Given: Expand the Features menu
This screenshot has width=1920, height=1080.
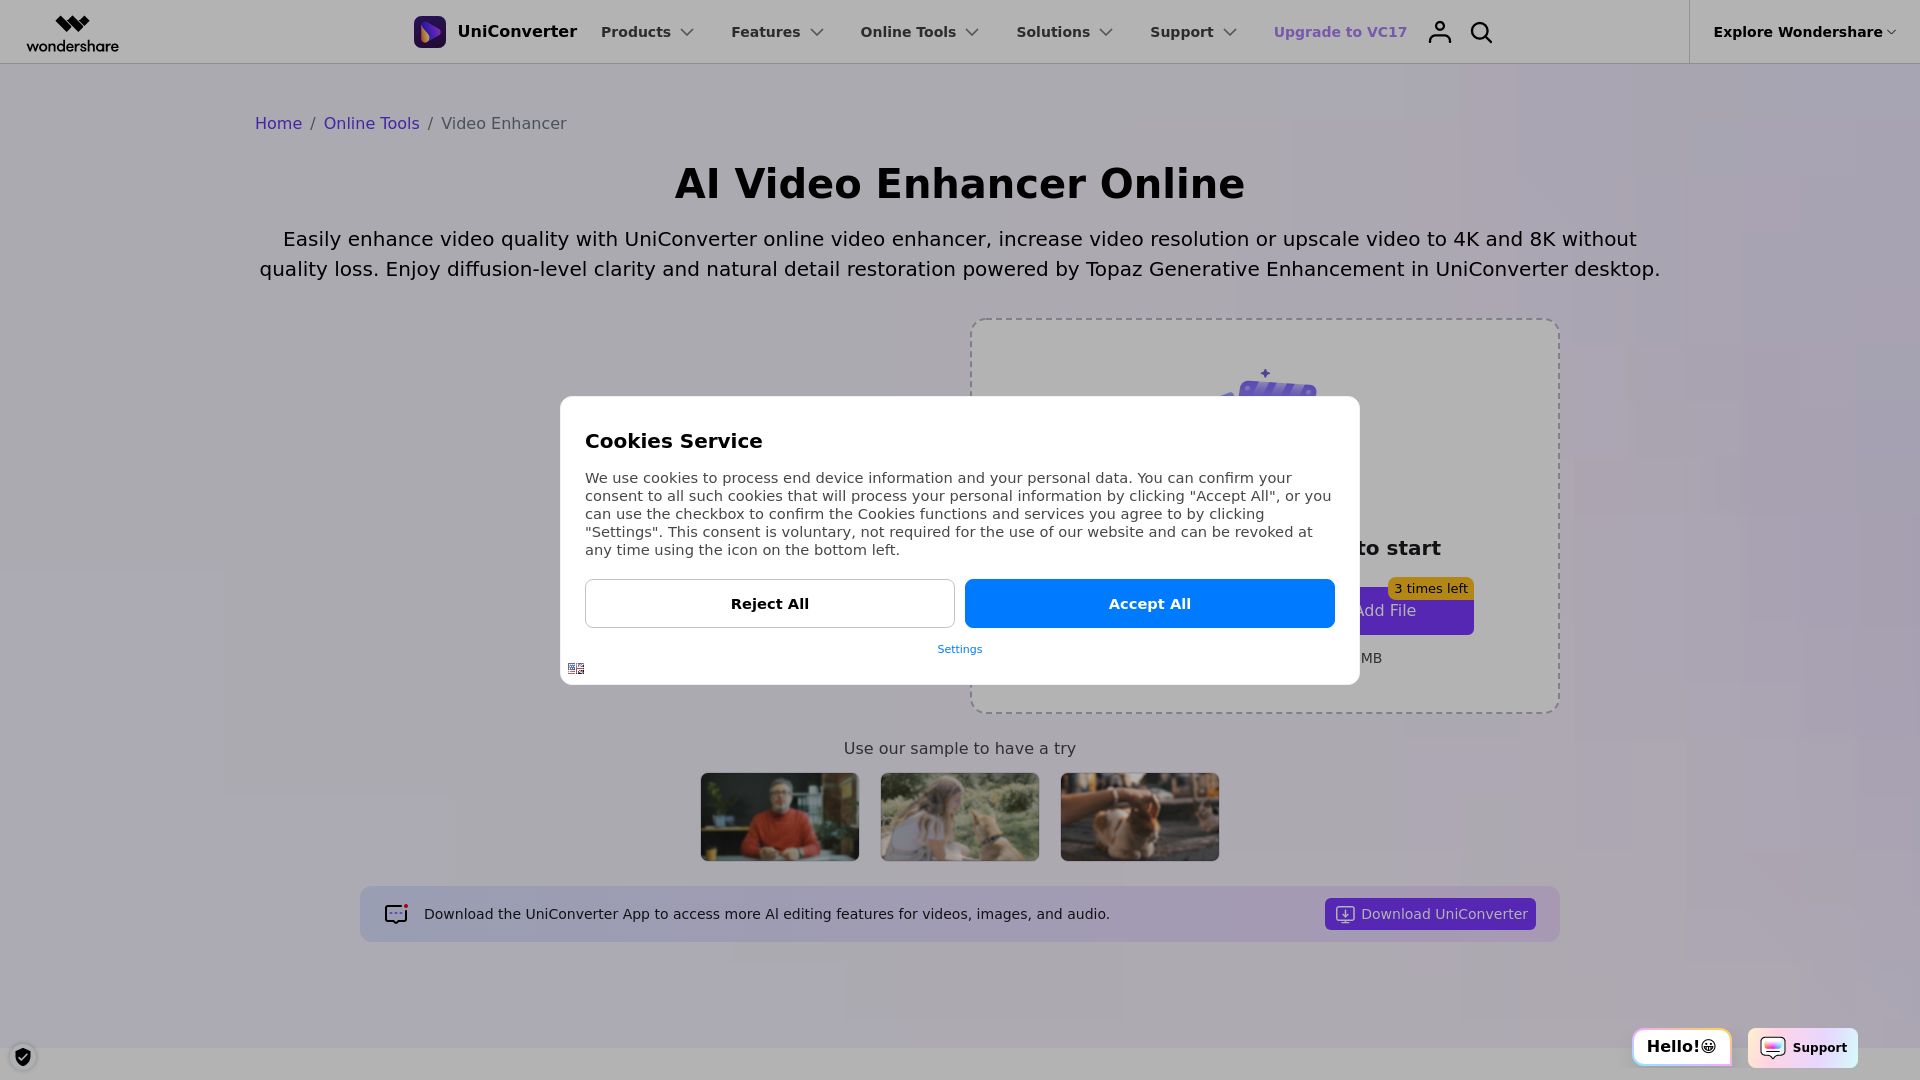Looking at the screenshot, I should tap(777, 32).
